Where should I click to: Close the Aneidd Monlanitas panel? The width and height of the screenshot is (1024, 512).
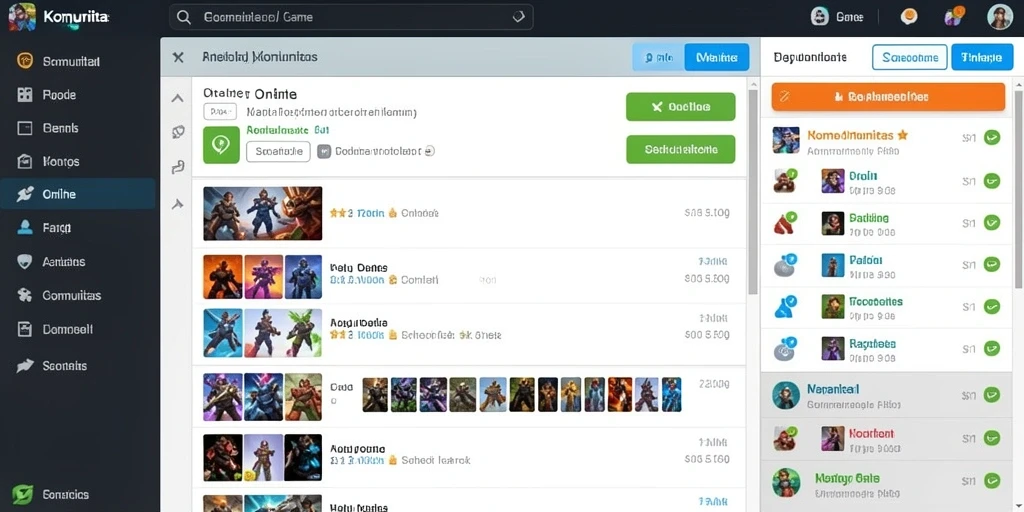coord(178,57)
